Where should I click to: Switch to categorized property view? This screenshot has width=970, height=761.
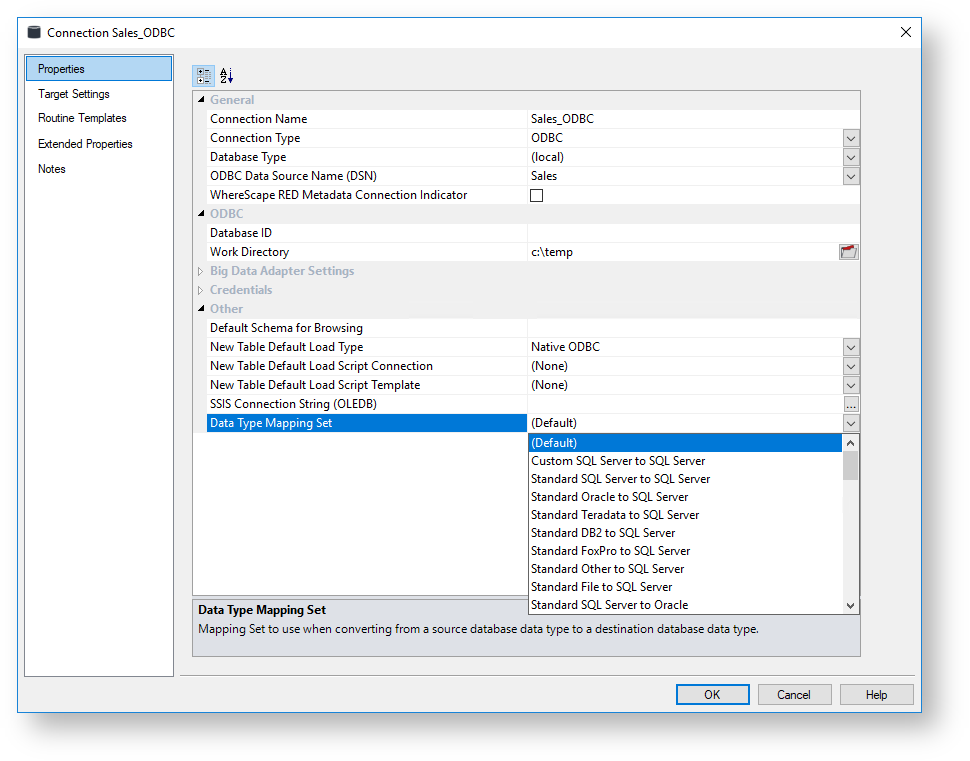(204, 76)
